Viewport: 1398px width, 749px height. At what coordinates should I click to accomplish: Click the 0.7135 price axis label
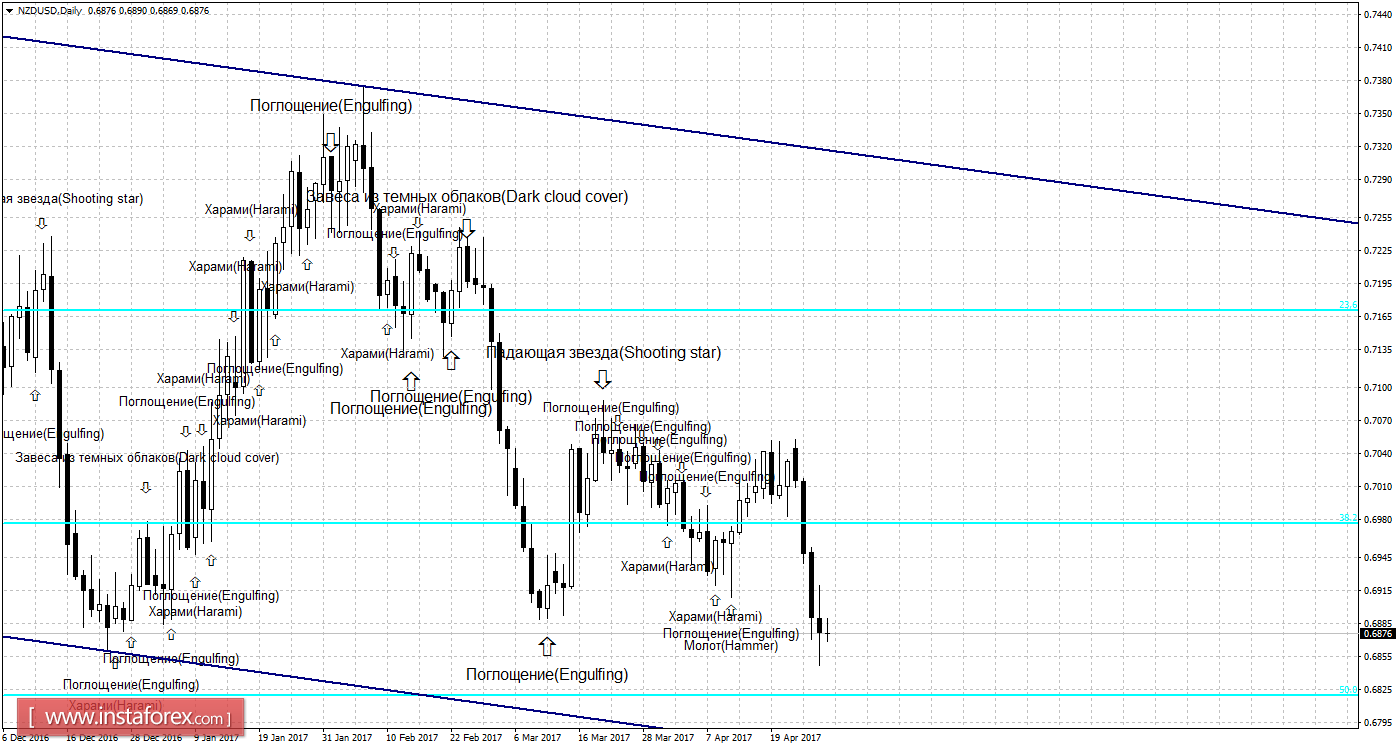pos(1379,350)
